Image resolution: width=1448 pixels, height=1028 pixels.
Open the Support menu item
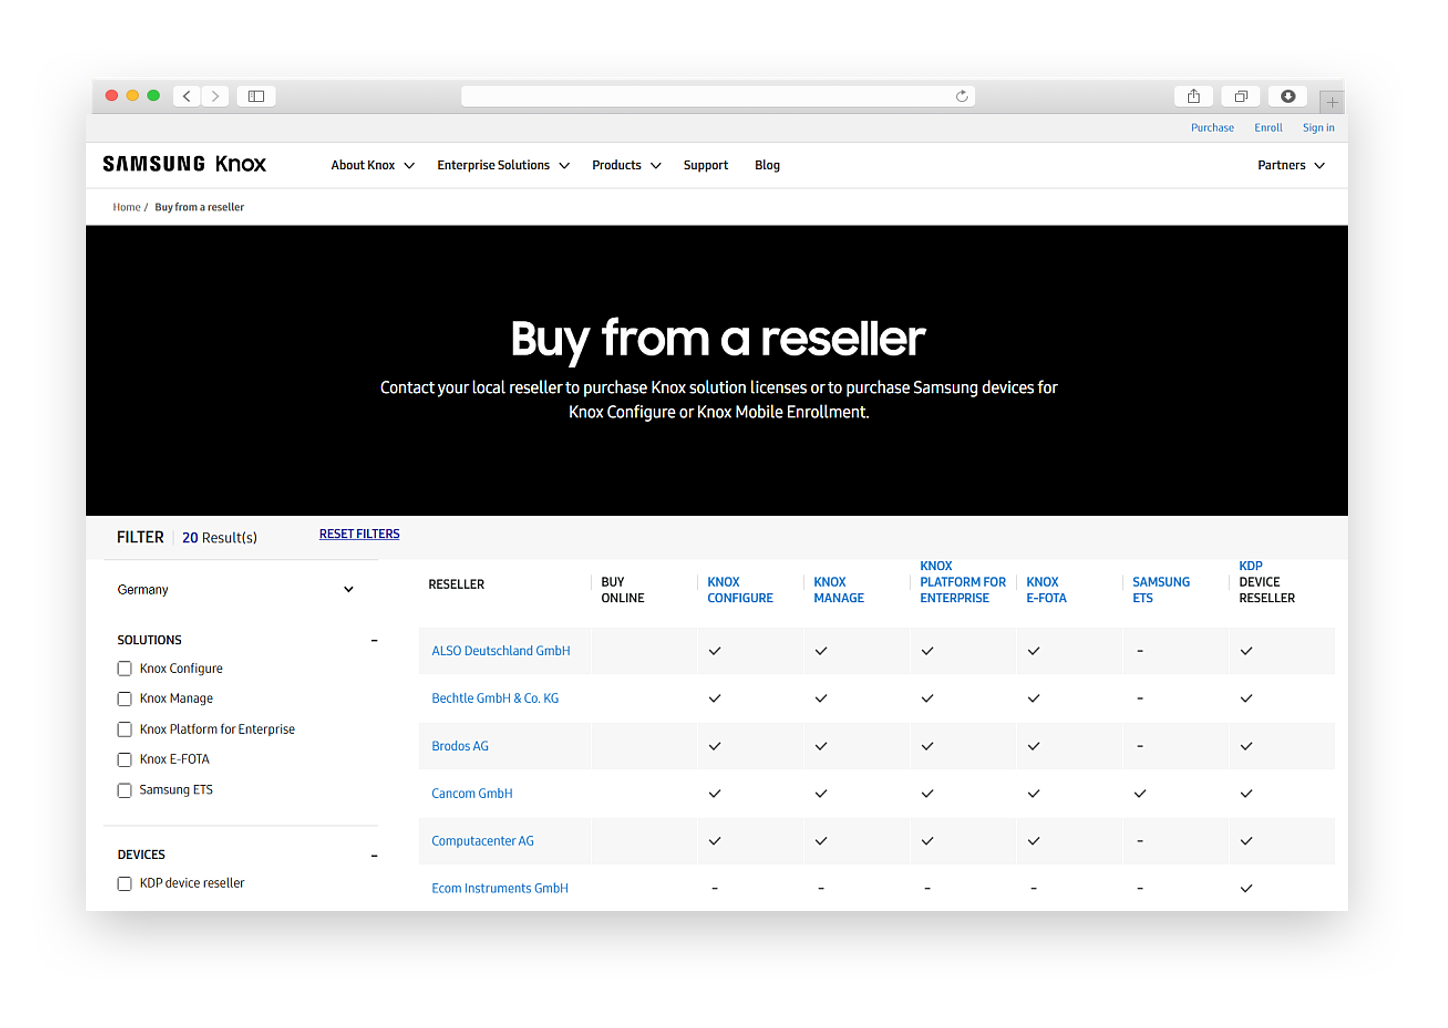705,166
